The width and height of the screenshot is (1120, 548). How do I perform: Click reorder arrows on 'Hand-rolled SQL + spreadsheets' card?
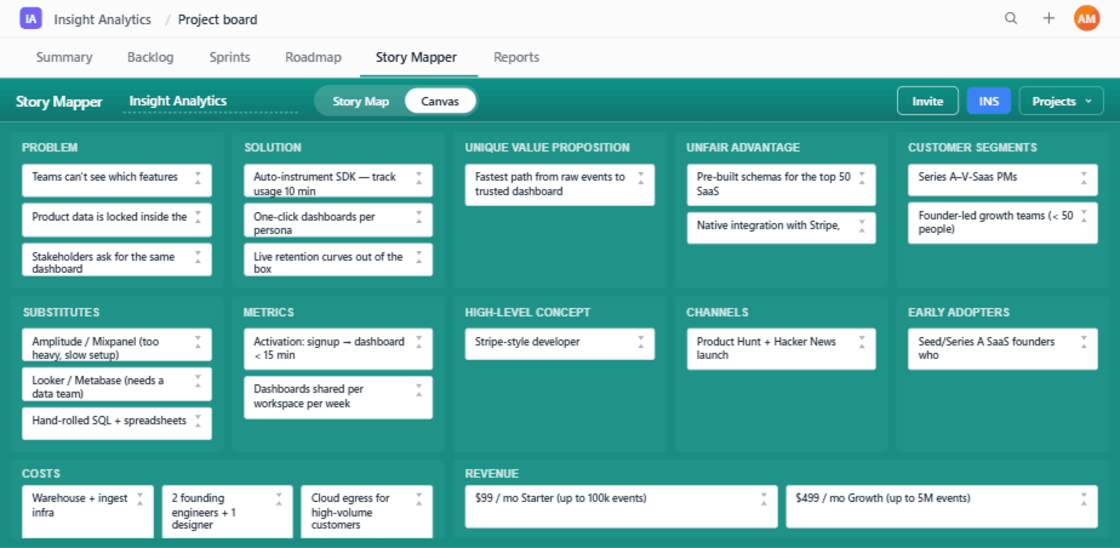coord(198,422)
